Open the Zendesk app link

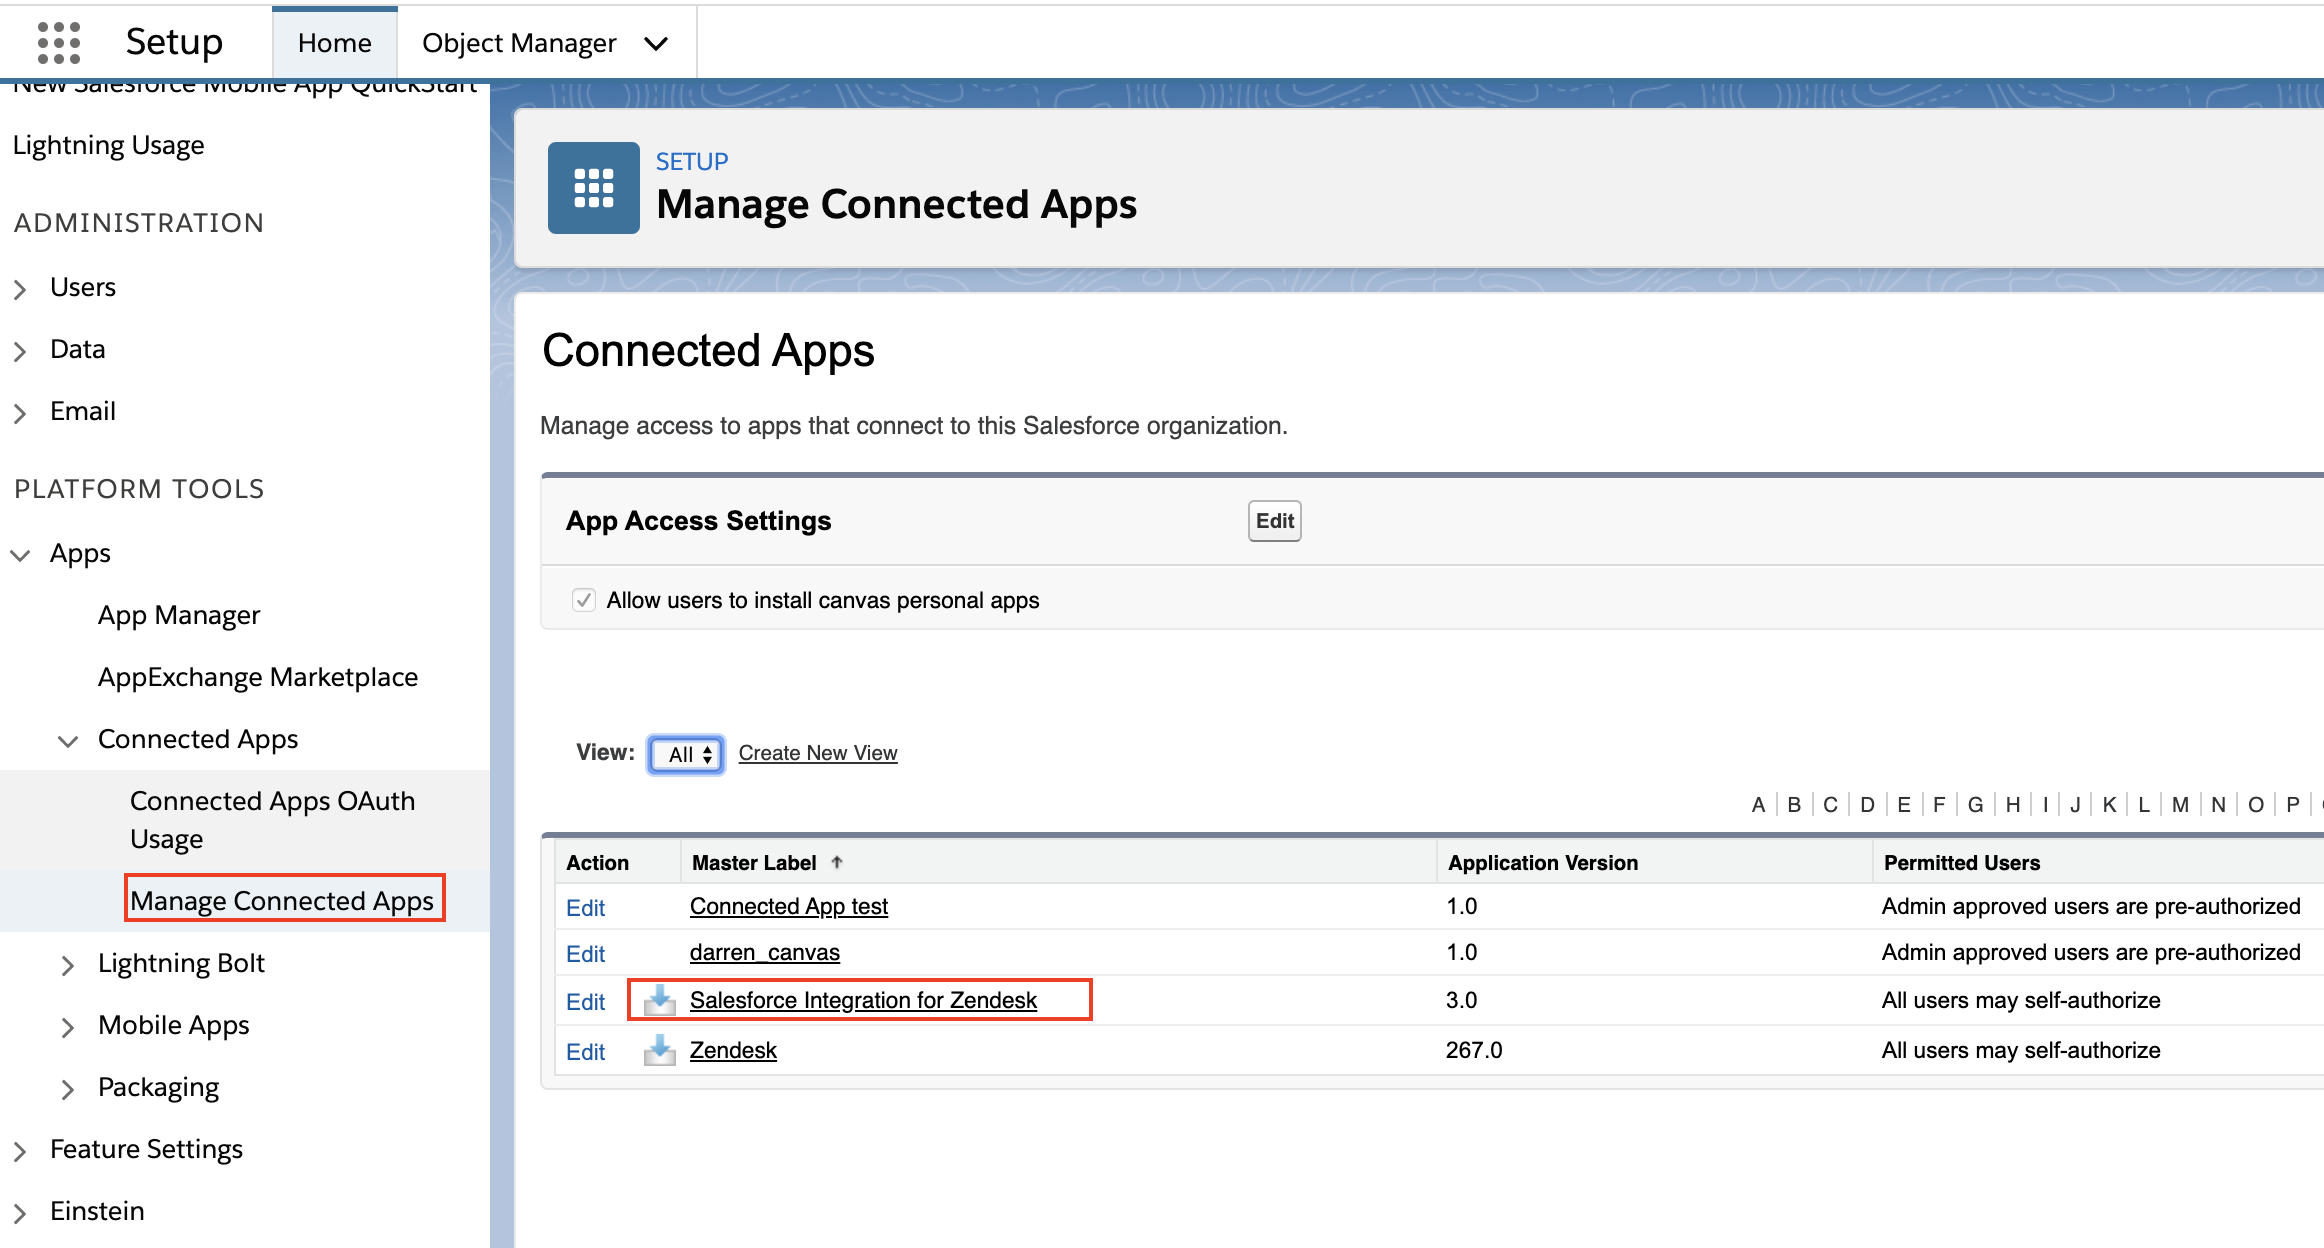click(733, 1050)
